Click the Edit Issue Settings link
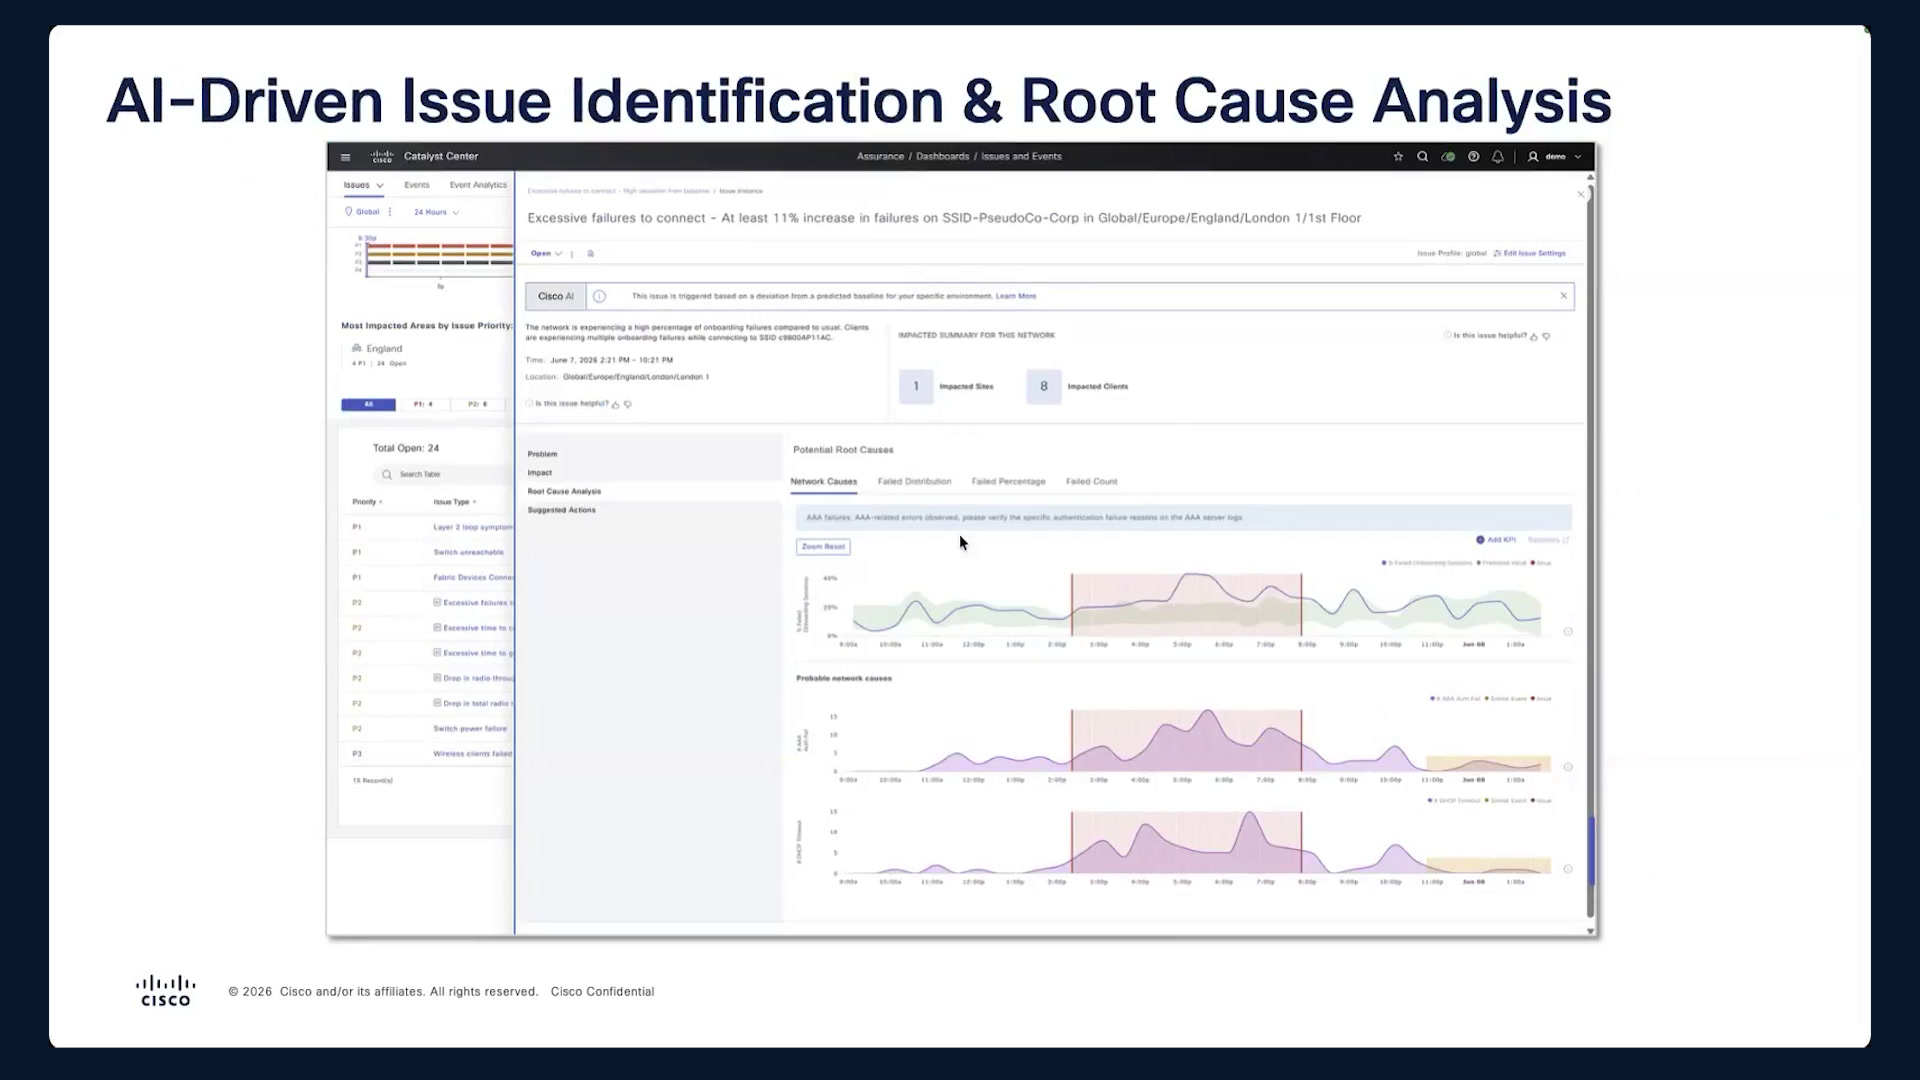 1530,254
